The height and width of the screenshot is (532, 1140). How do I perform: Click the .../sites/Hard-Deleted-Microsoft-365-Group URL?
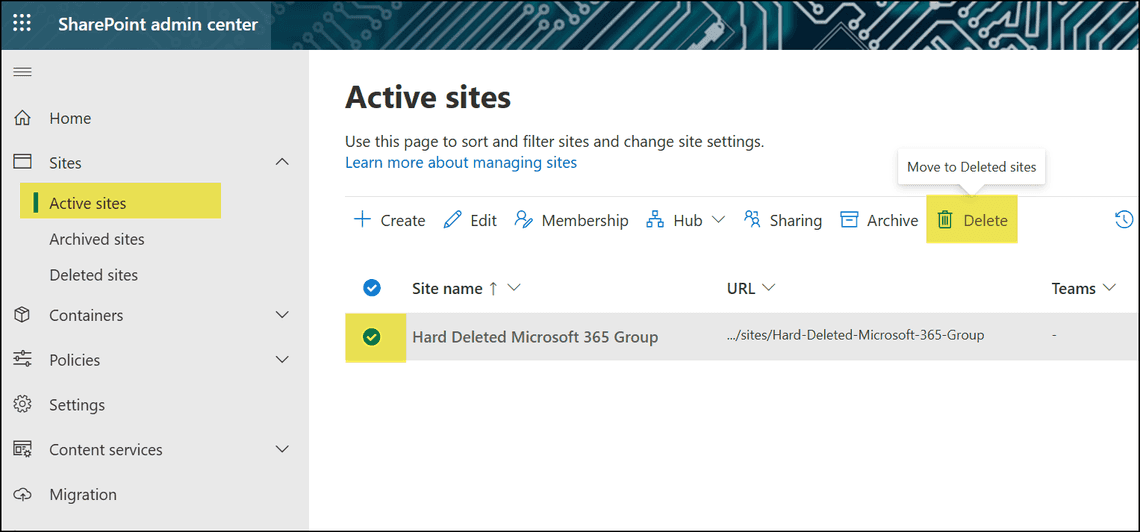click(856, 336)
